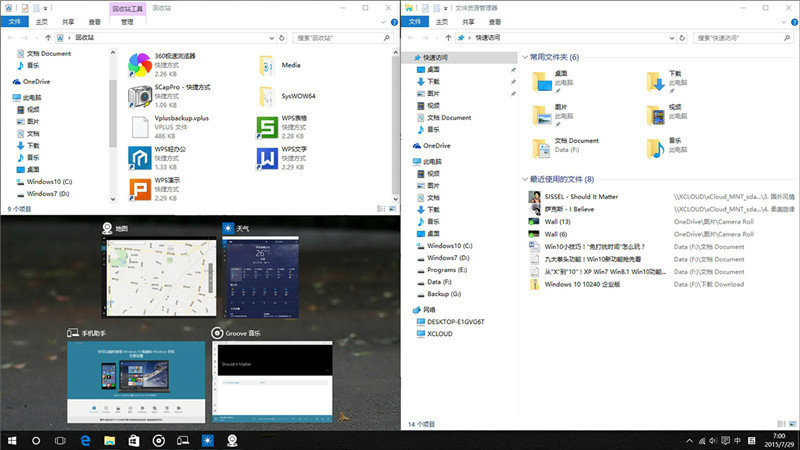Open the Edge browser from the taskbar
800x450 pixels.
coord(85,440)
